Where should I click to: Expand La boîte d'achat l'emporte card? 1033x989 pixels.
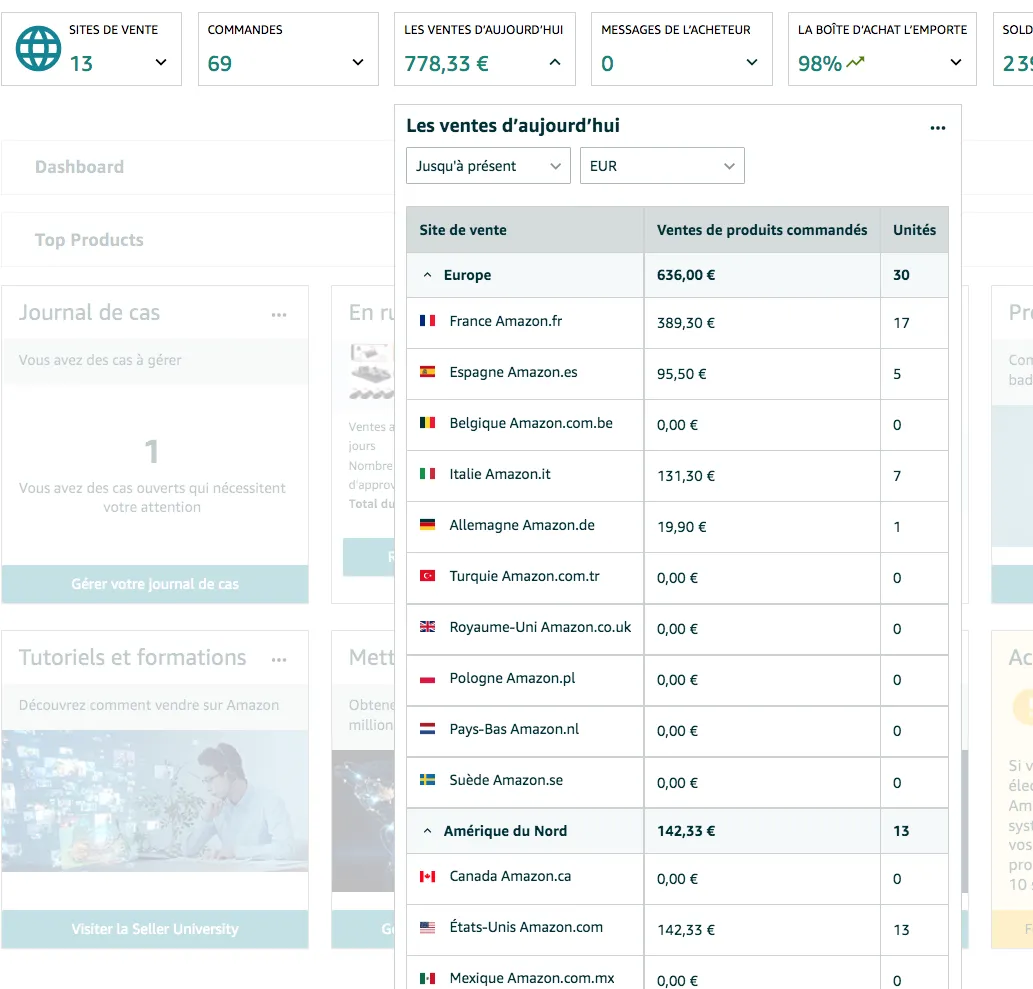tap(955, 63)
